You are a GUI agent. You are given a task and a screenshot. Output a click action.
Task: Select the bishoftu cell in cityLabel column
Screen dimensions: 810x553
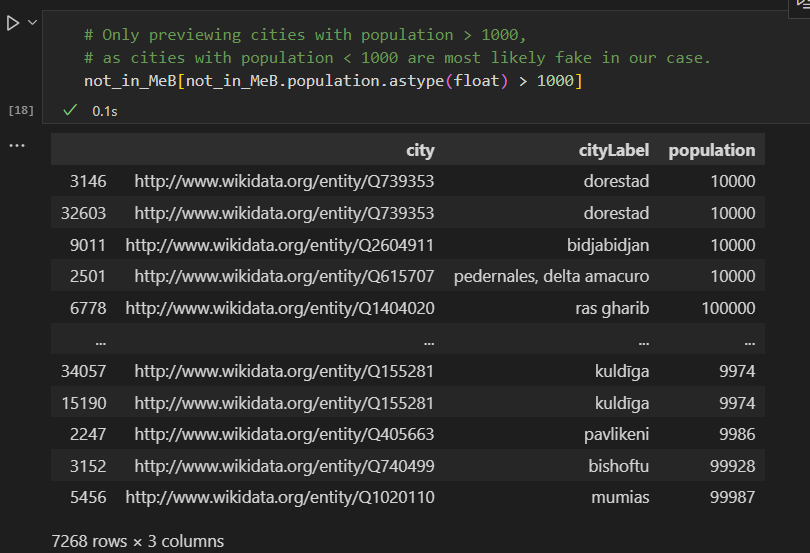click(618, 466)
